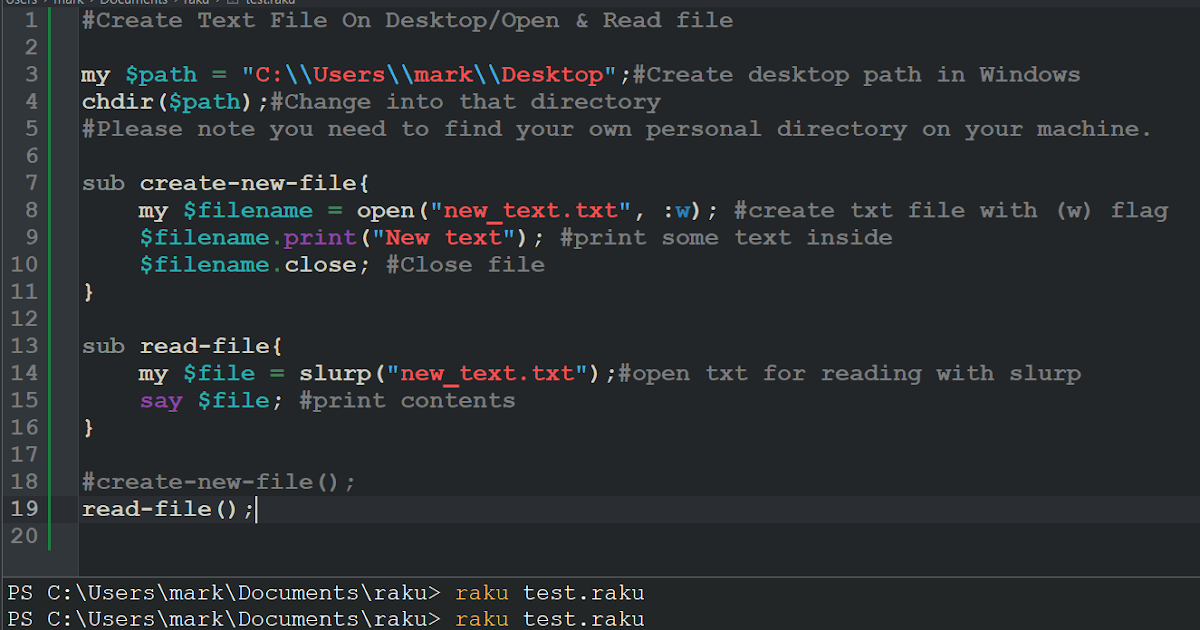Click the $file variable after say
The height and width of the screenshot is (630, 1200).
pyautogui.click(x=234, y=400)
